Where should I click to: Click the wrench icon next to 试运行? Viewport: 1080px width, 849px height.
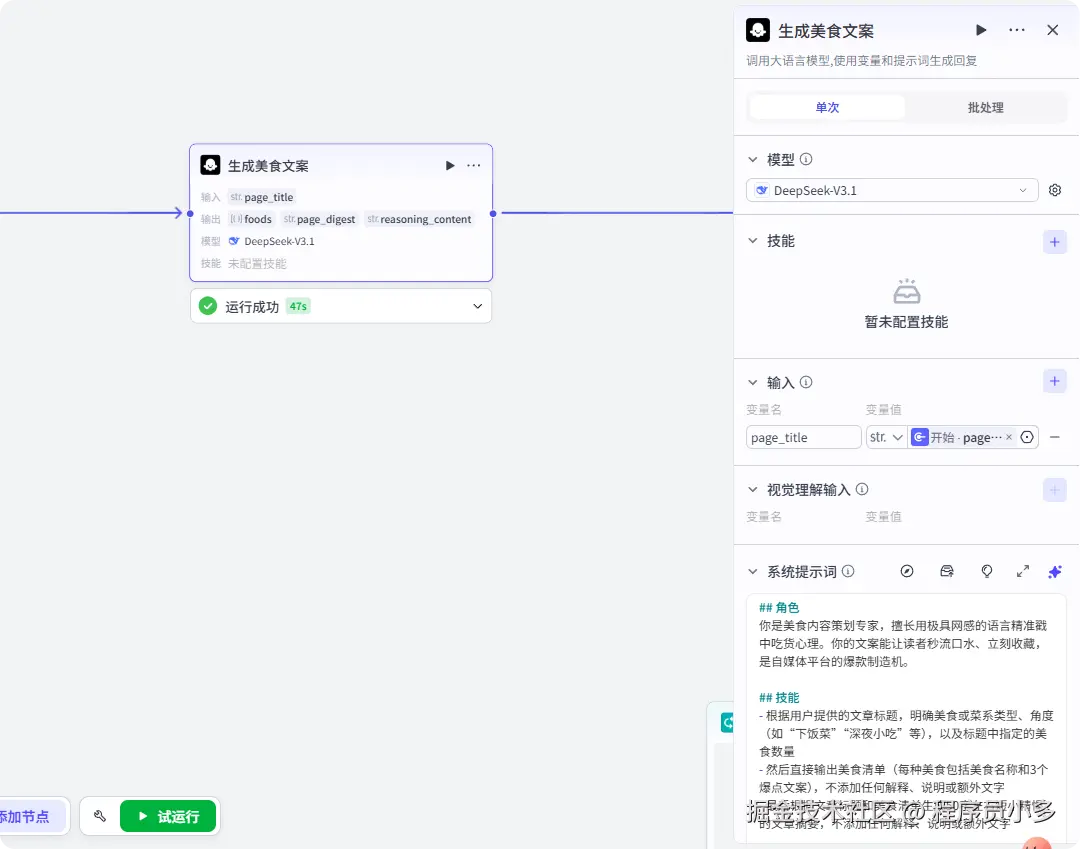pyautogui.click(x=99, y=816)
